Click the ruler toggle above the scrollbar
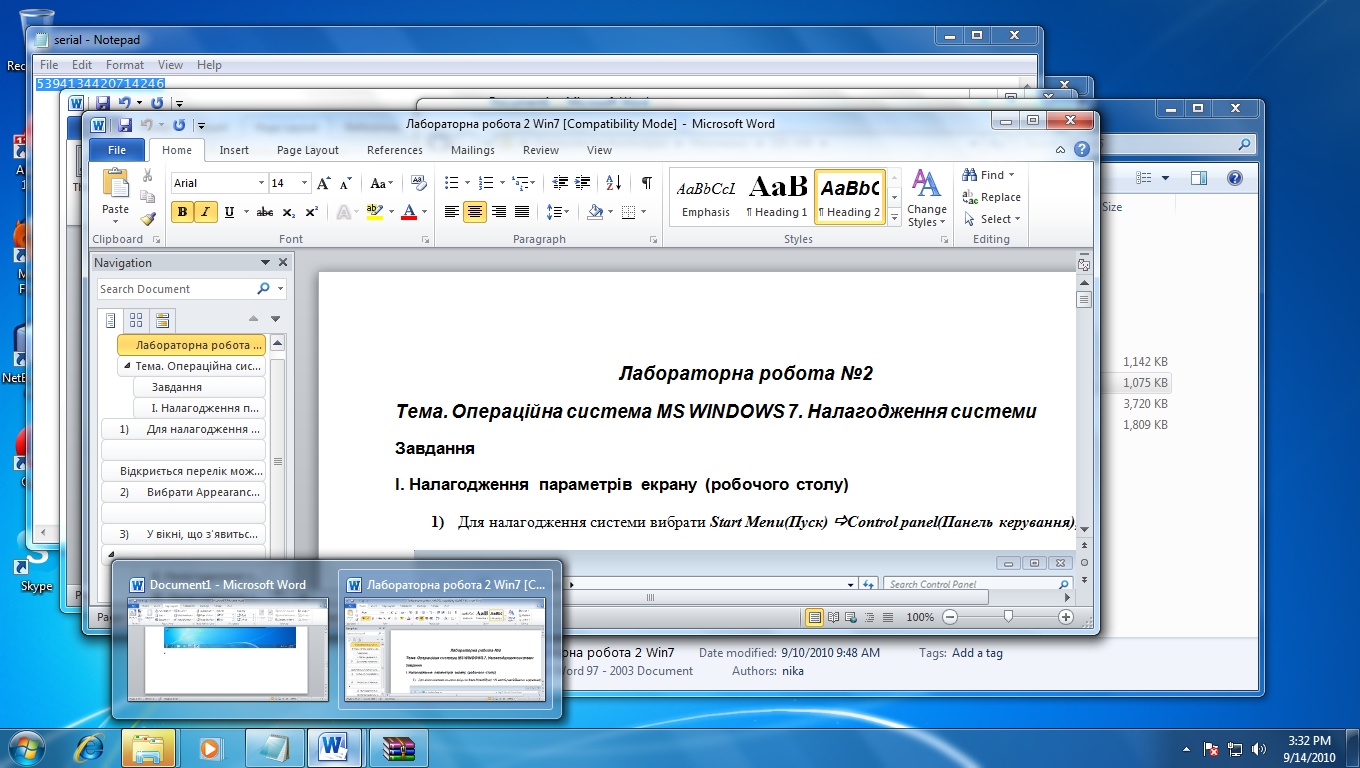Screen dimensions: 1360x768 click(1083, 265)
